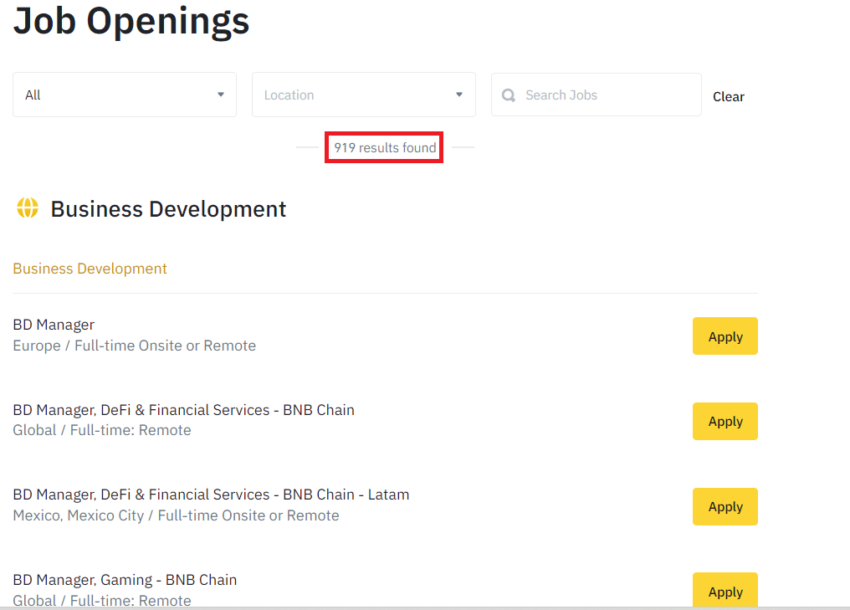The width and height of the screenshot is (850, 610).
Task: Apply for BD Manager Gaming role
Action: click(725, 590)
